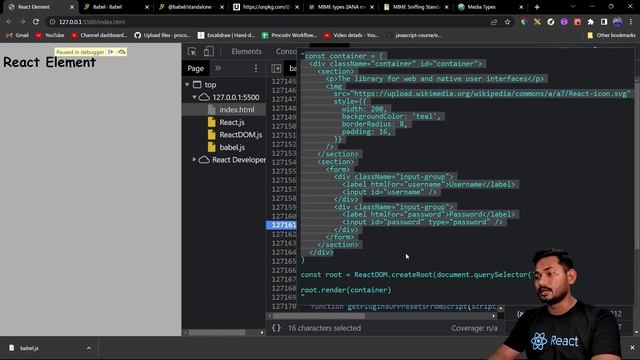Click the address bar URL field
Viewport: 640px width, 360px height.
(269, 22)
